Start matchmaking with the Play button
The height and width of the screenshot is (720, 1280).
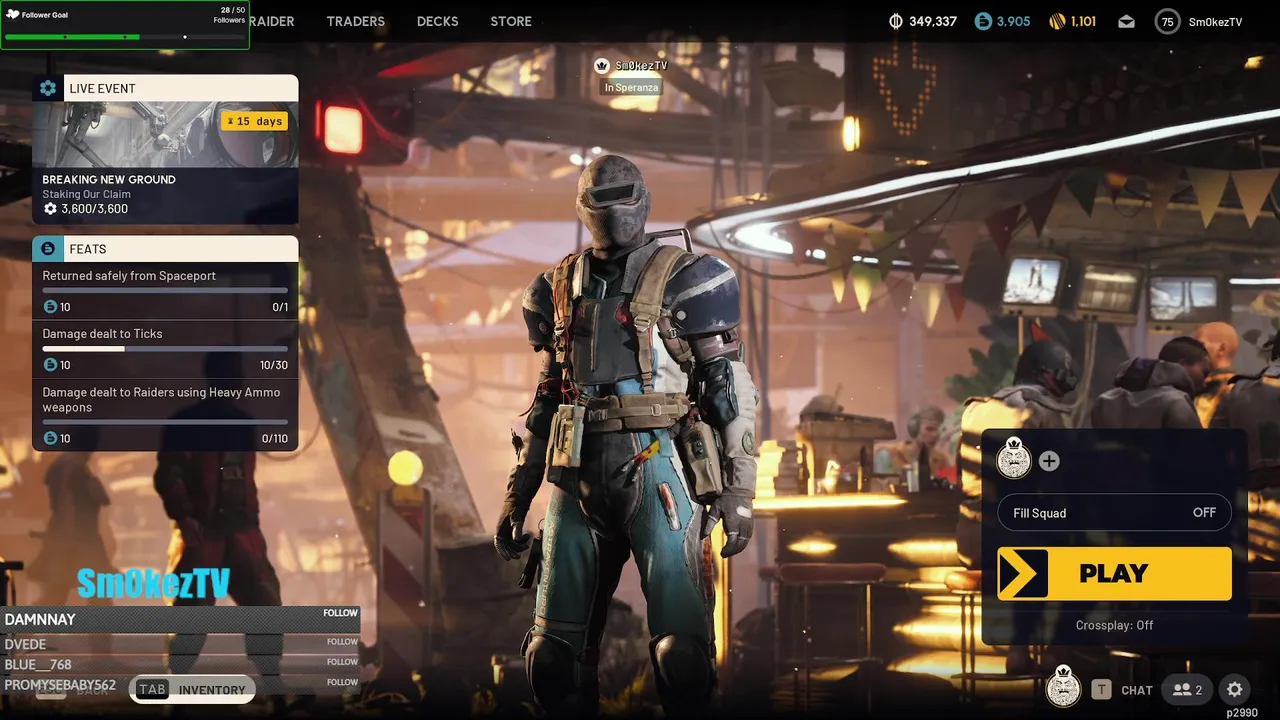coord(1114,573)
